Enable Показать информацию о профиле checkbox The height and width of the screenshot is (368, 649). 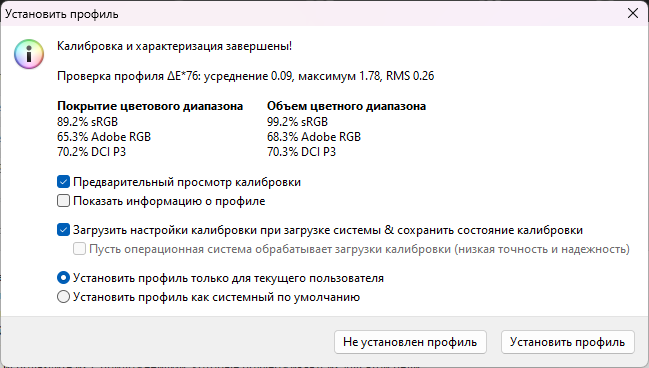click(x=63, y=201)
